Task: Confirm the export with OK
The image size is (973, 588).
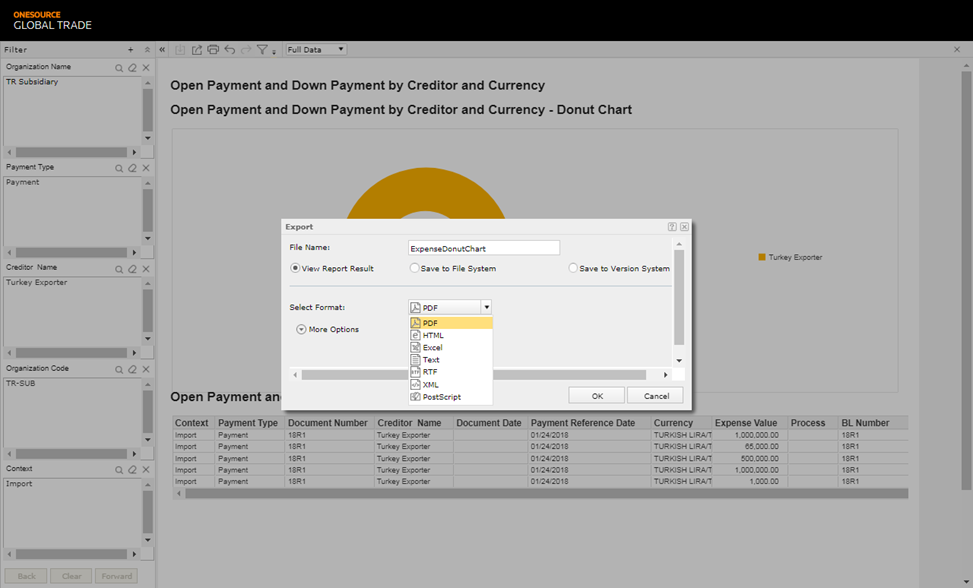Action: 597,396
